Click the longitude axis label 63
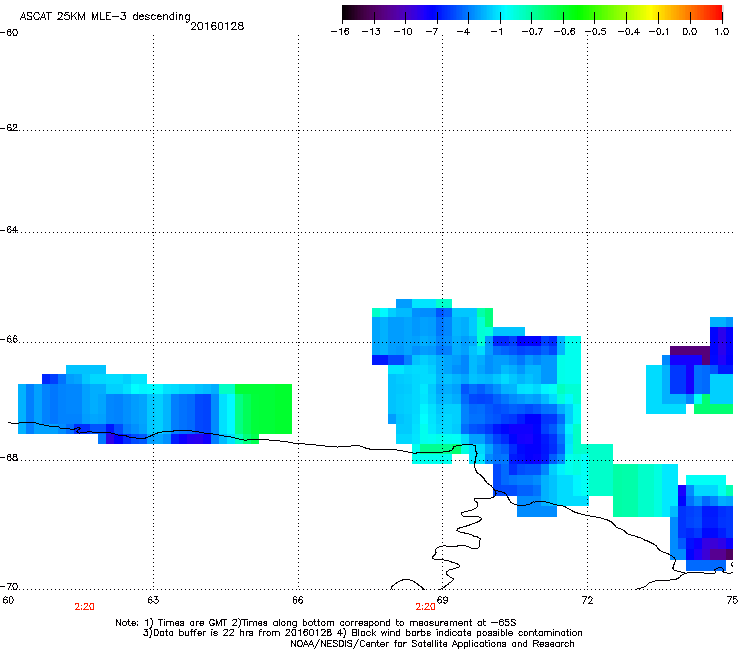The width and height of the screenshot is (740, 650). pyautogui.click(x=153, y=600)
